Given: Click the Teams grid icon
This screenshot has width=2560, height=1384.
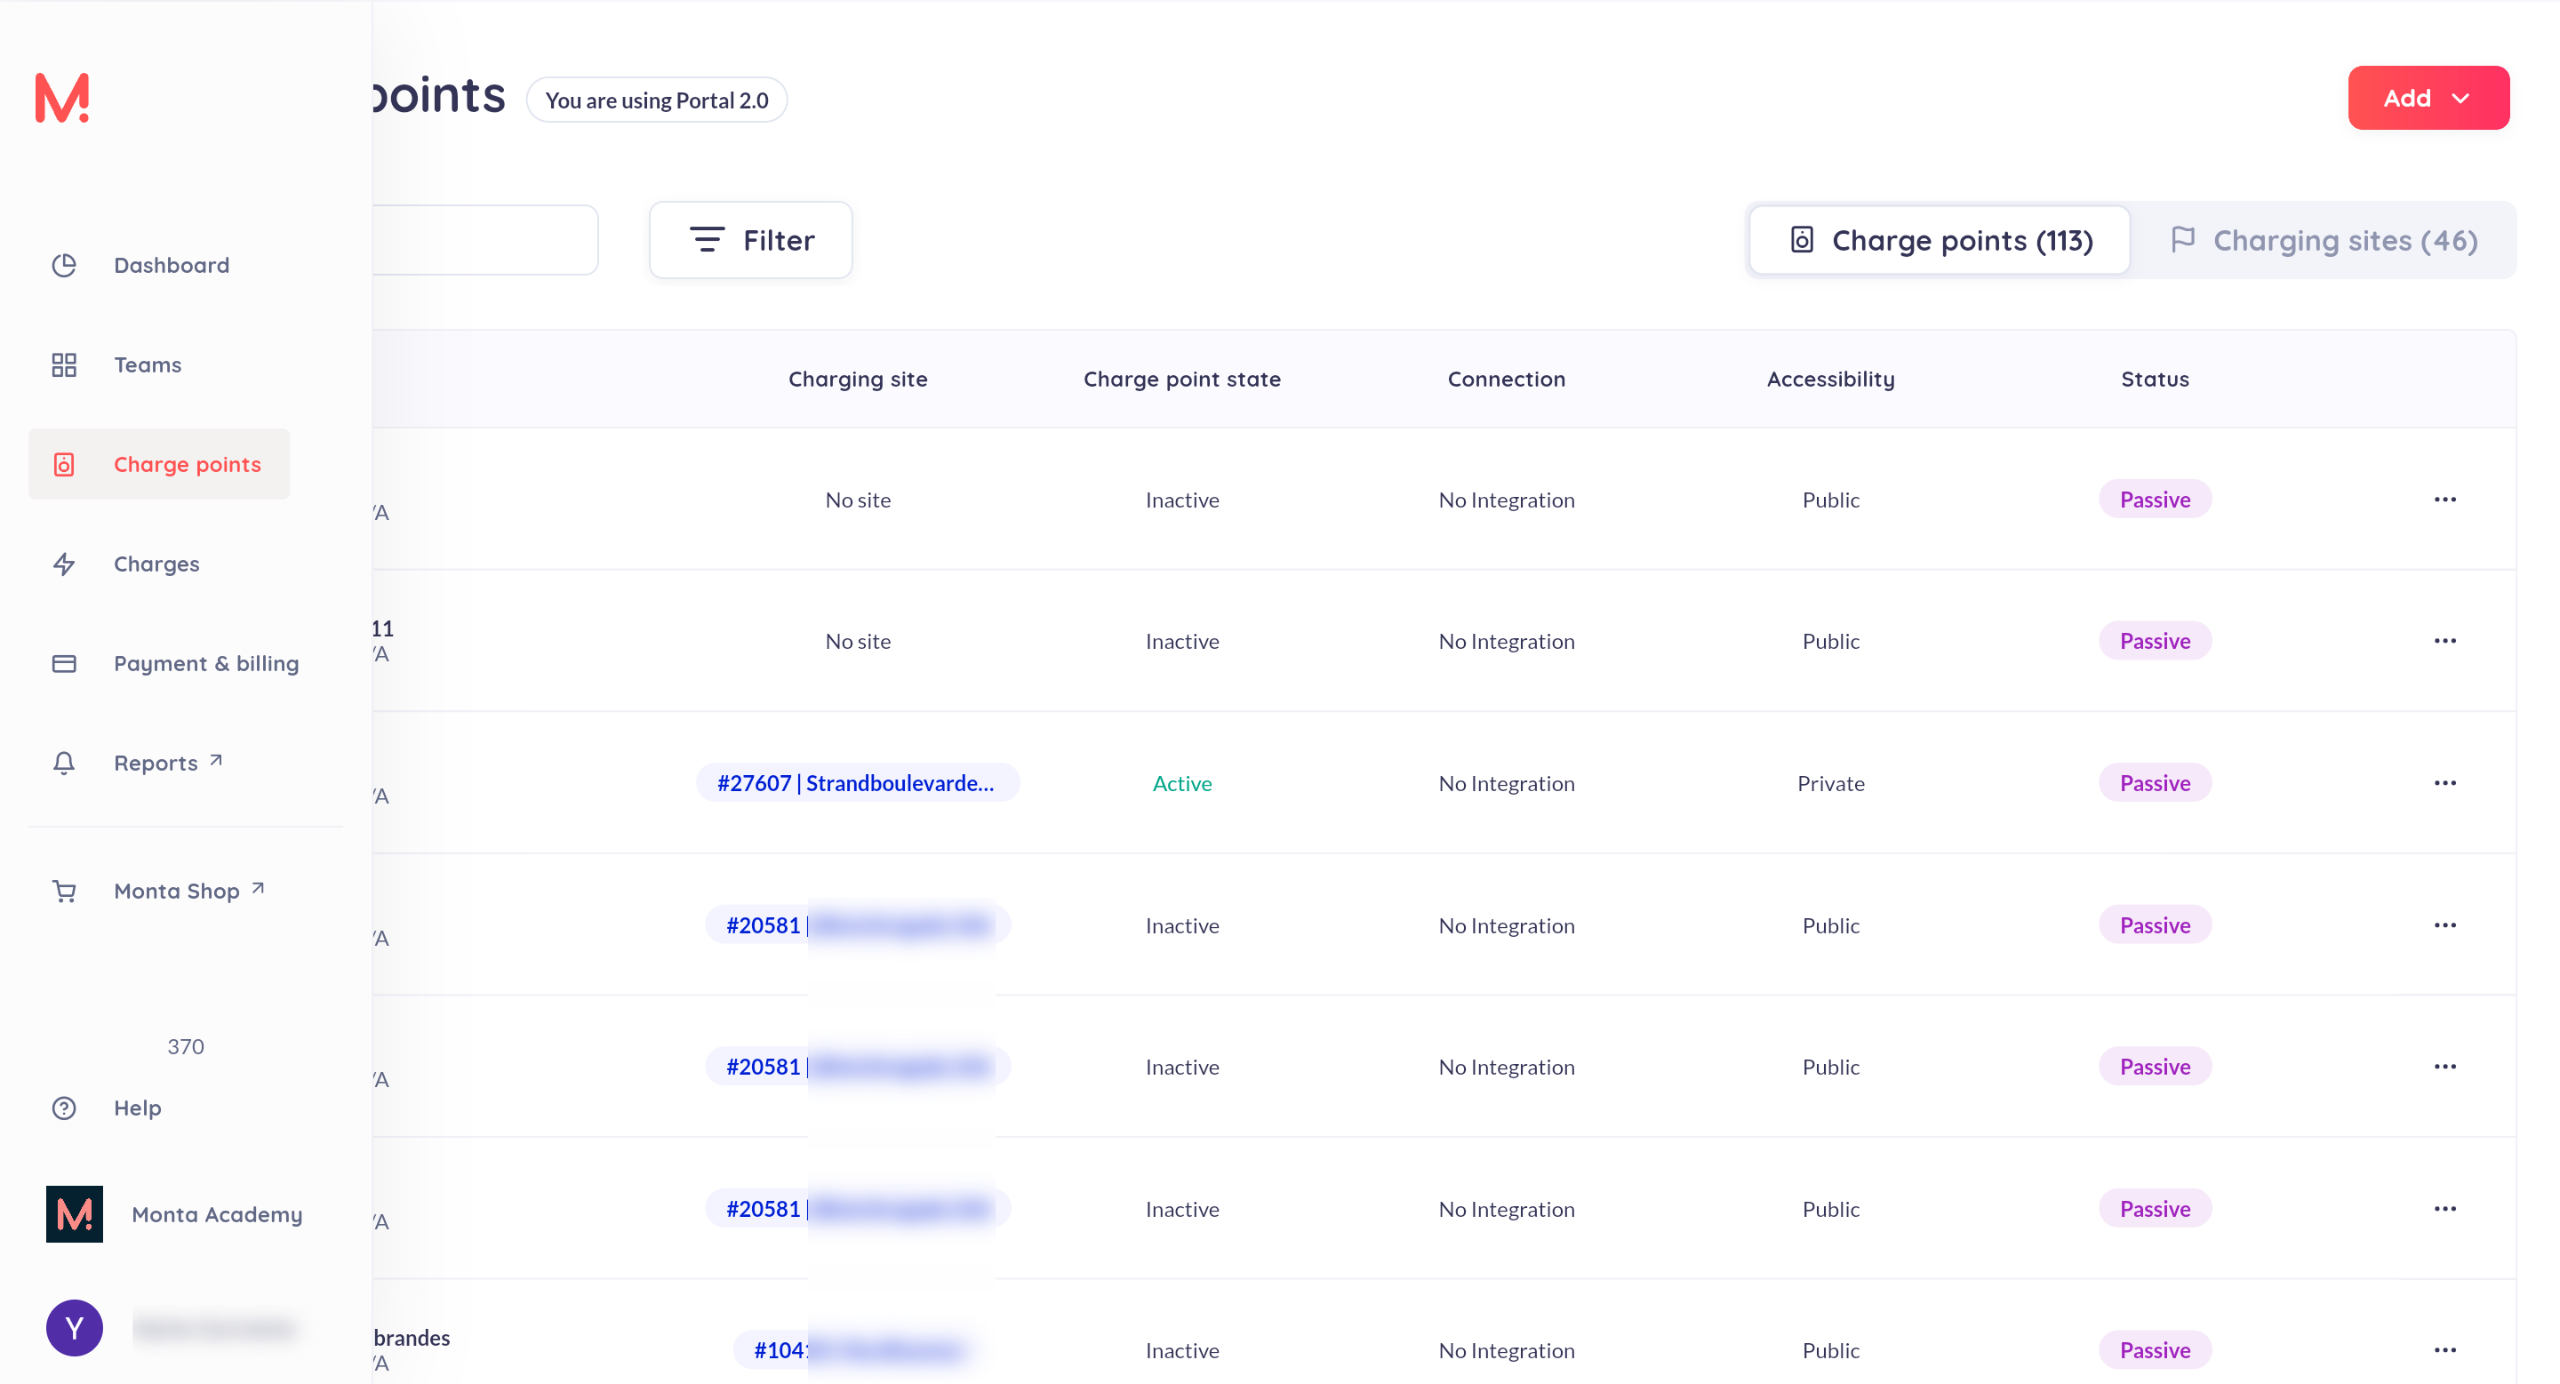Looking at the screenshot, I should [64, 365].
